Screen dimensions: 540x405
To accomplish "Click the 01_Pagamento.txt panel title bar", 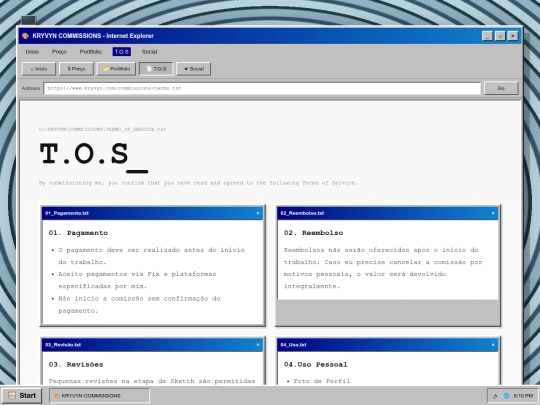I will click(x=153, y=213).
